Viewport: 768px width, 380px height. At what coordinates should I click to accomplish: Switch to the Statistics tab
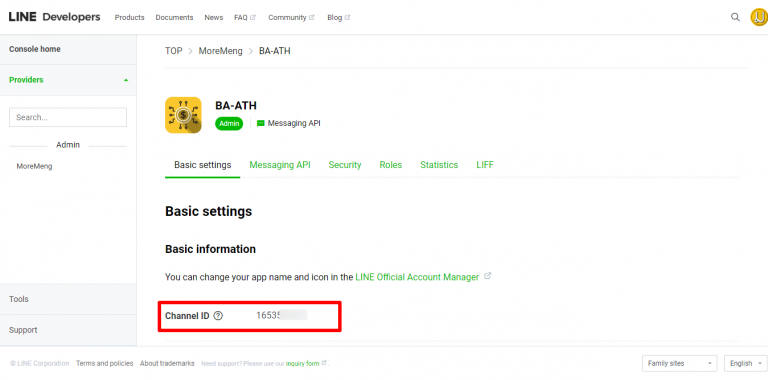click(x=439, y=165)
